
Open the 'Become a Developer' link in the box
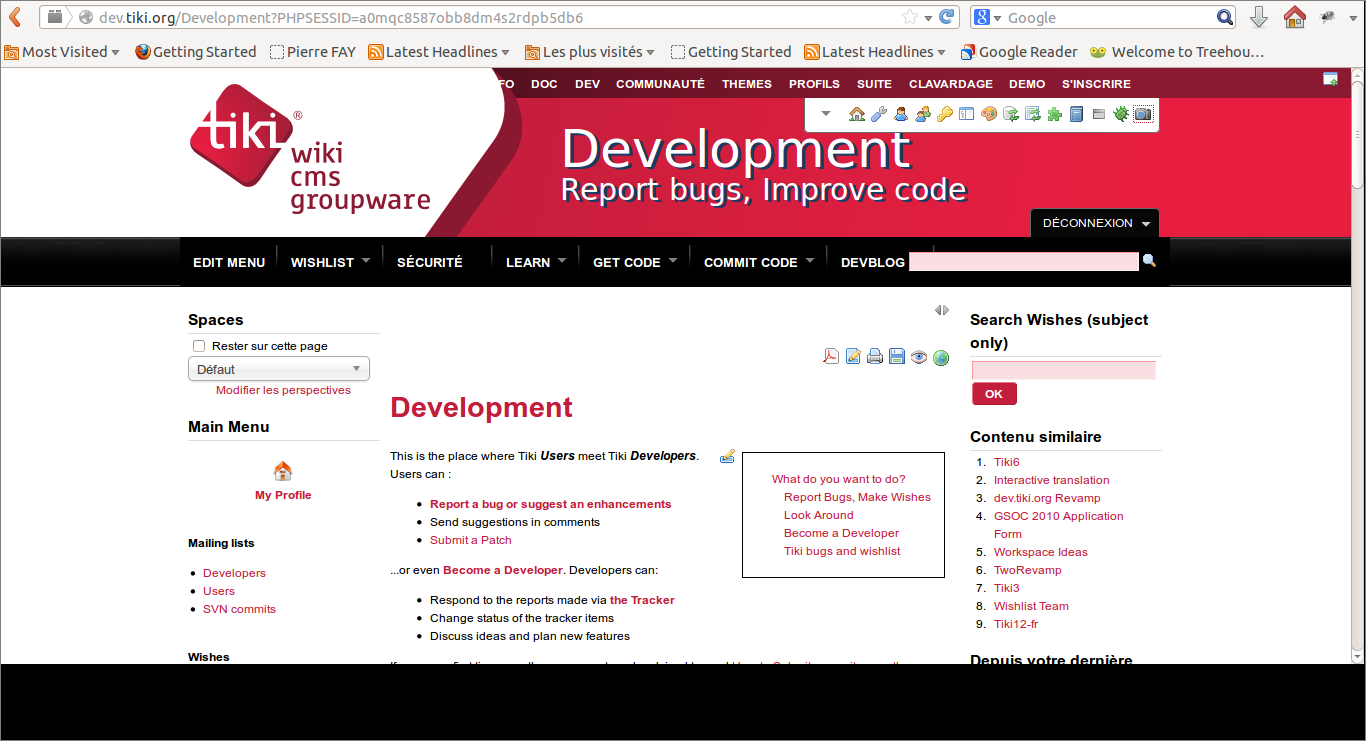pyautogui.click(x=841, y=533)
